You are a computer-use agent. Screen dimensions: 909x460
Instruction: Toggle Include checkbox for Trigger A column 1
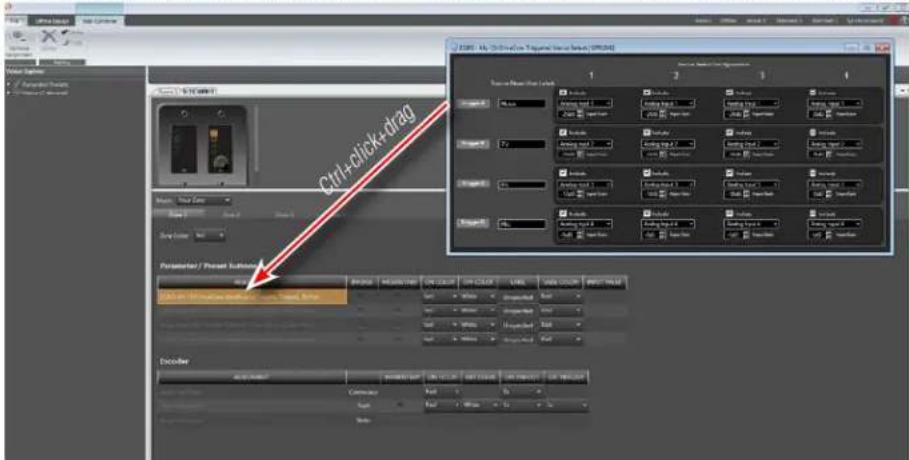click(x=562, y=92)
